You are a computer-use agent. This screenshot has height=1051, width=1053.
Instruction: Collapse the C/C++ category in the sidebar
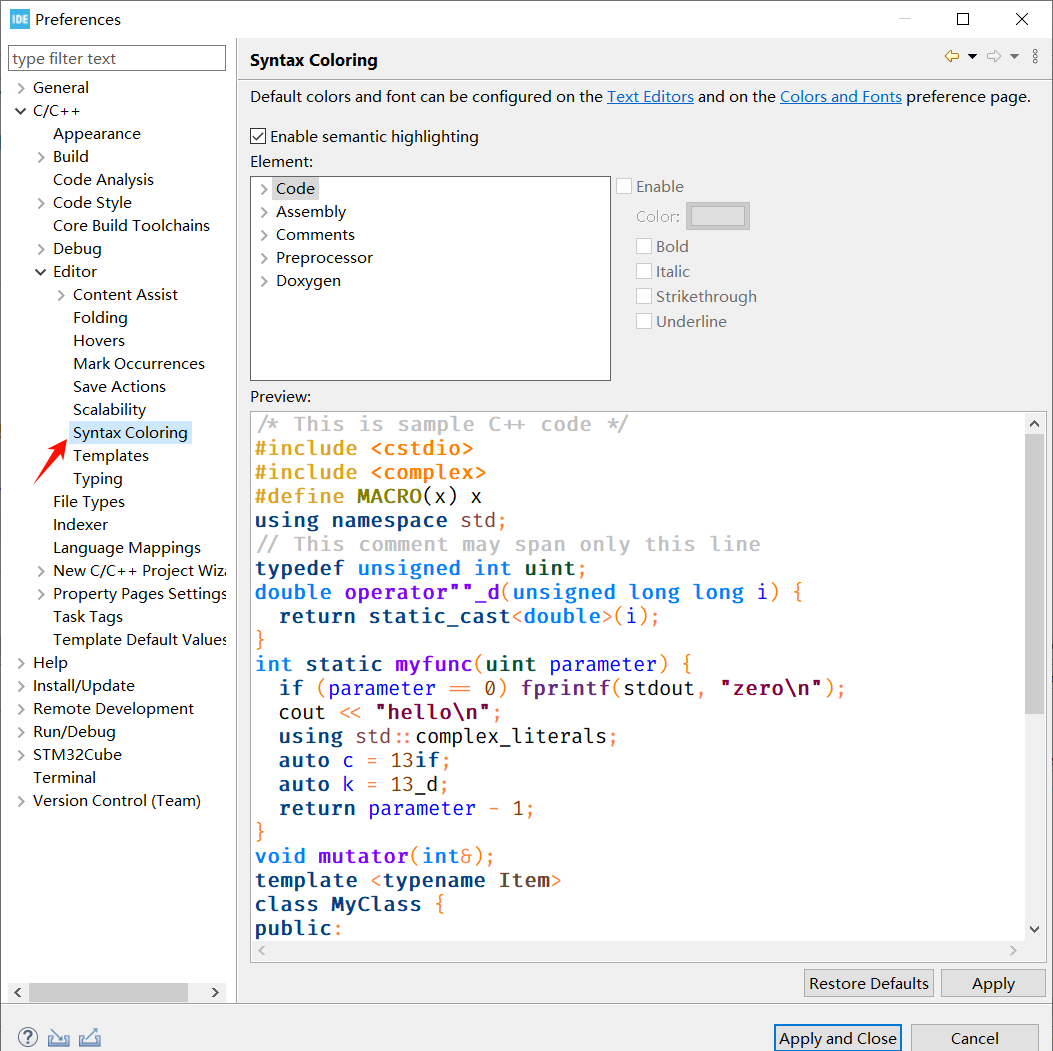(x=22, y=110)
